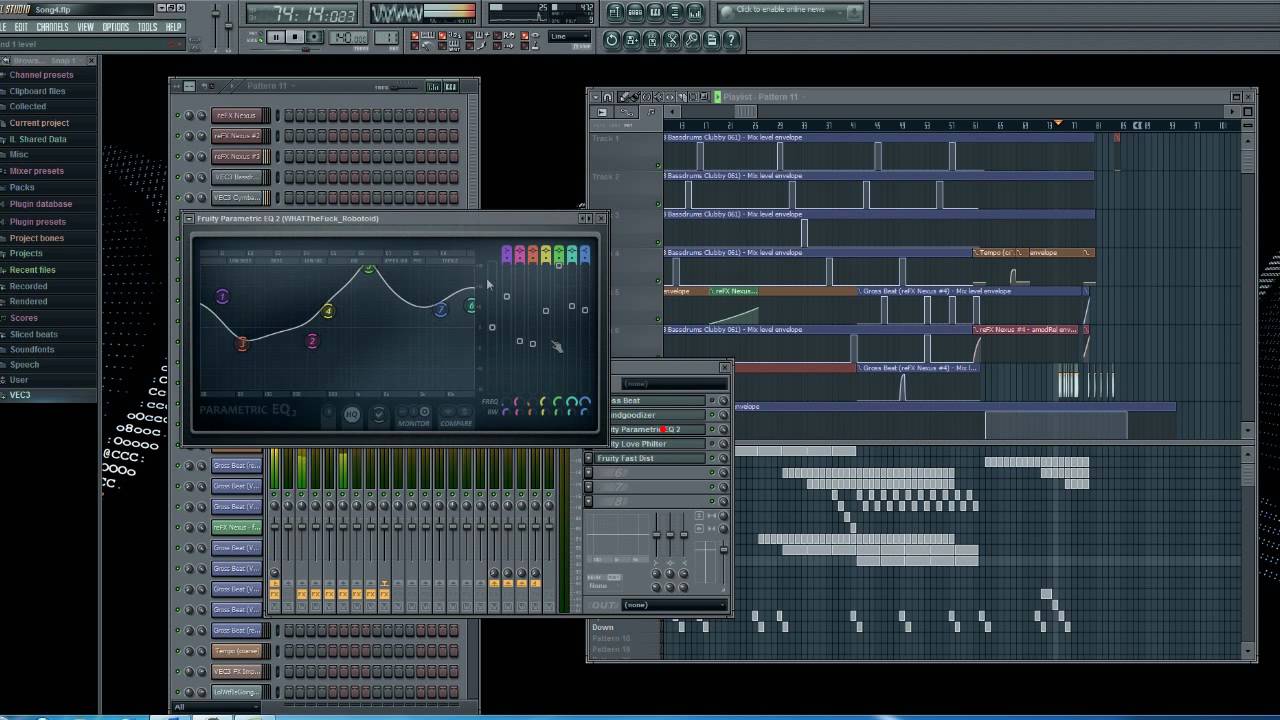Toggle the Fruity Love Philter slot on/off
Screen dimensions: 1280x720
(712, 444)
